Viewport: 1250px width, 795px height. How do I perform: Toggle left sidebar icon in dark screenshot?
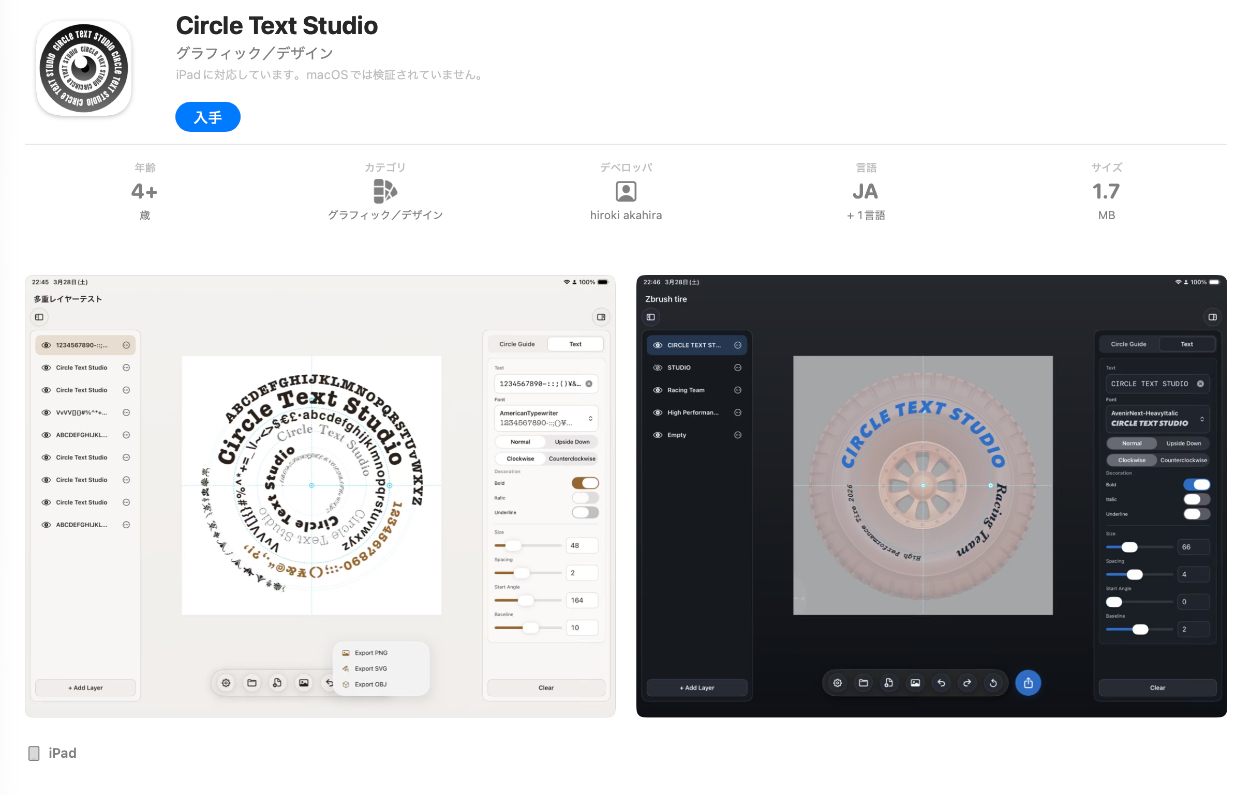[651, 317]
